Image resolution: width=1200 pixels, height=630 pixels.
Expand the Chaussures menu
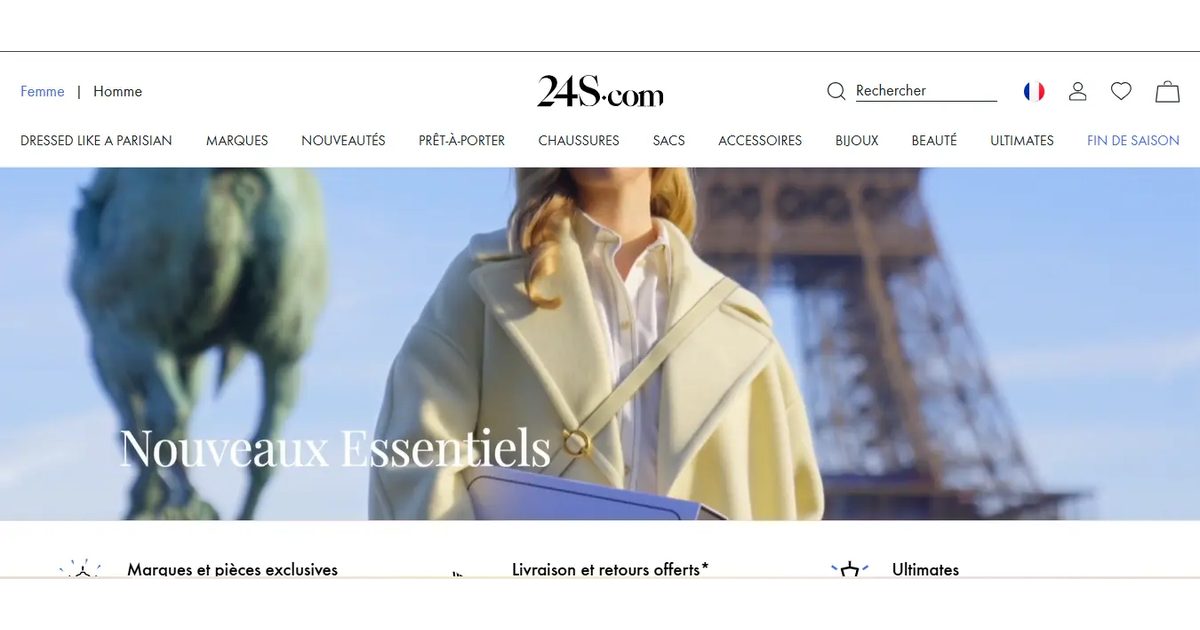coord(579,141)
